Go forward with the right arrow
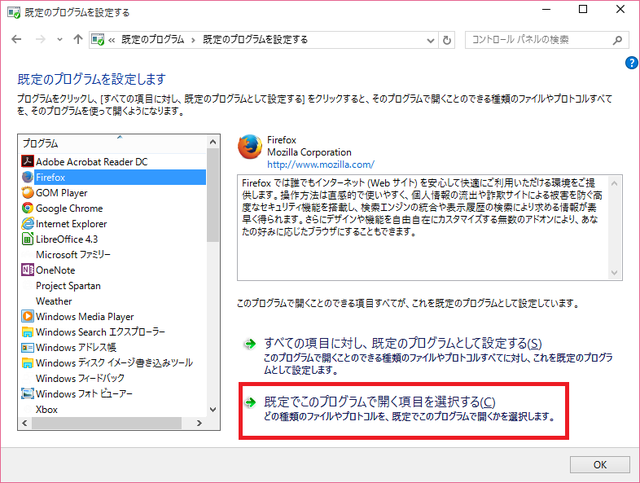This screenshot has height=483, width=640. point(40,39)
